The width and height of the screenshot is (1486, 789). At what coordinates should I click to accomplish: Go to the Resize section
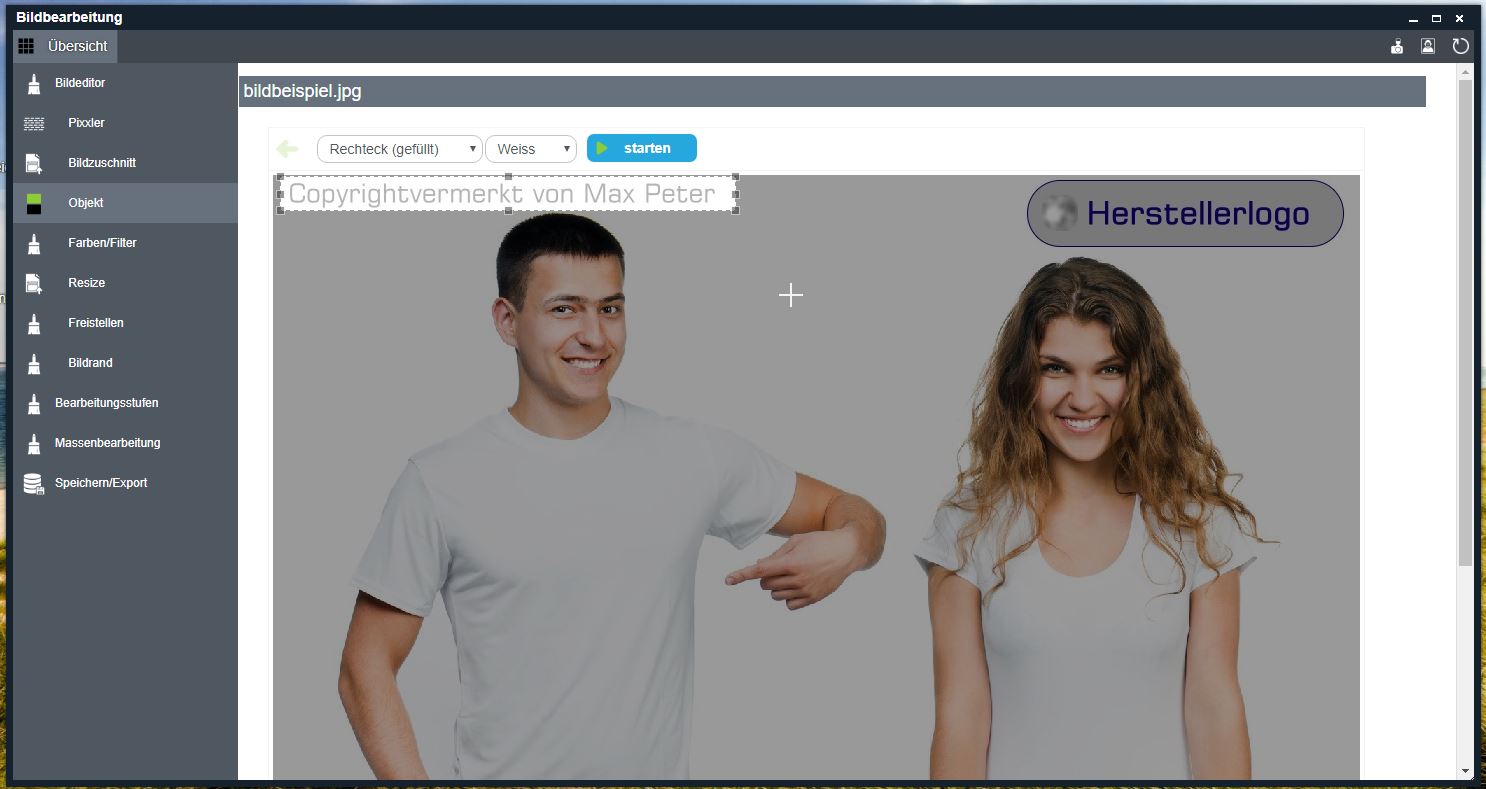[x=125, y=283]
